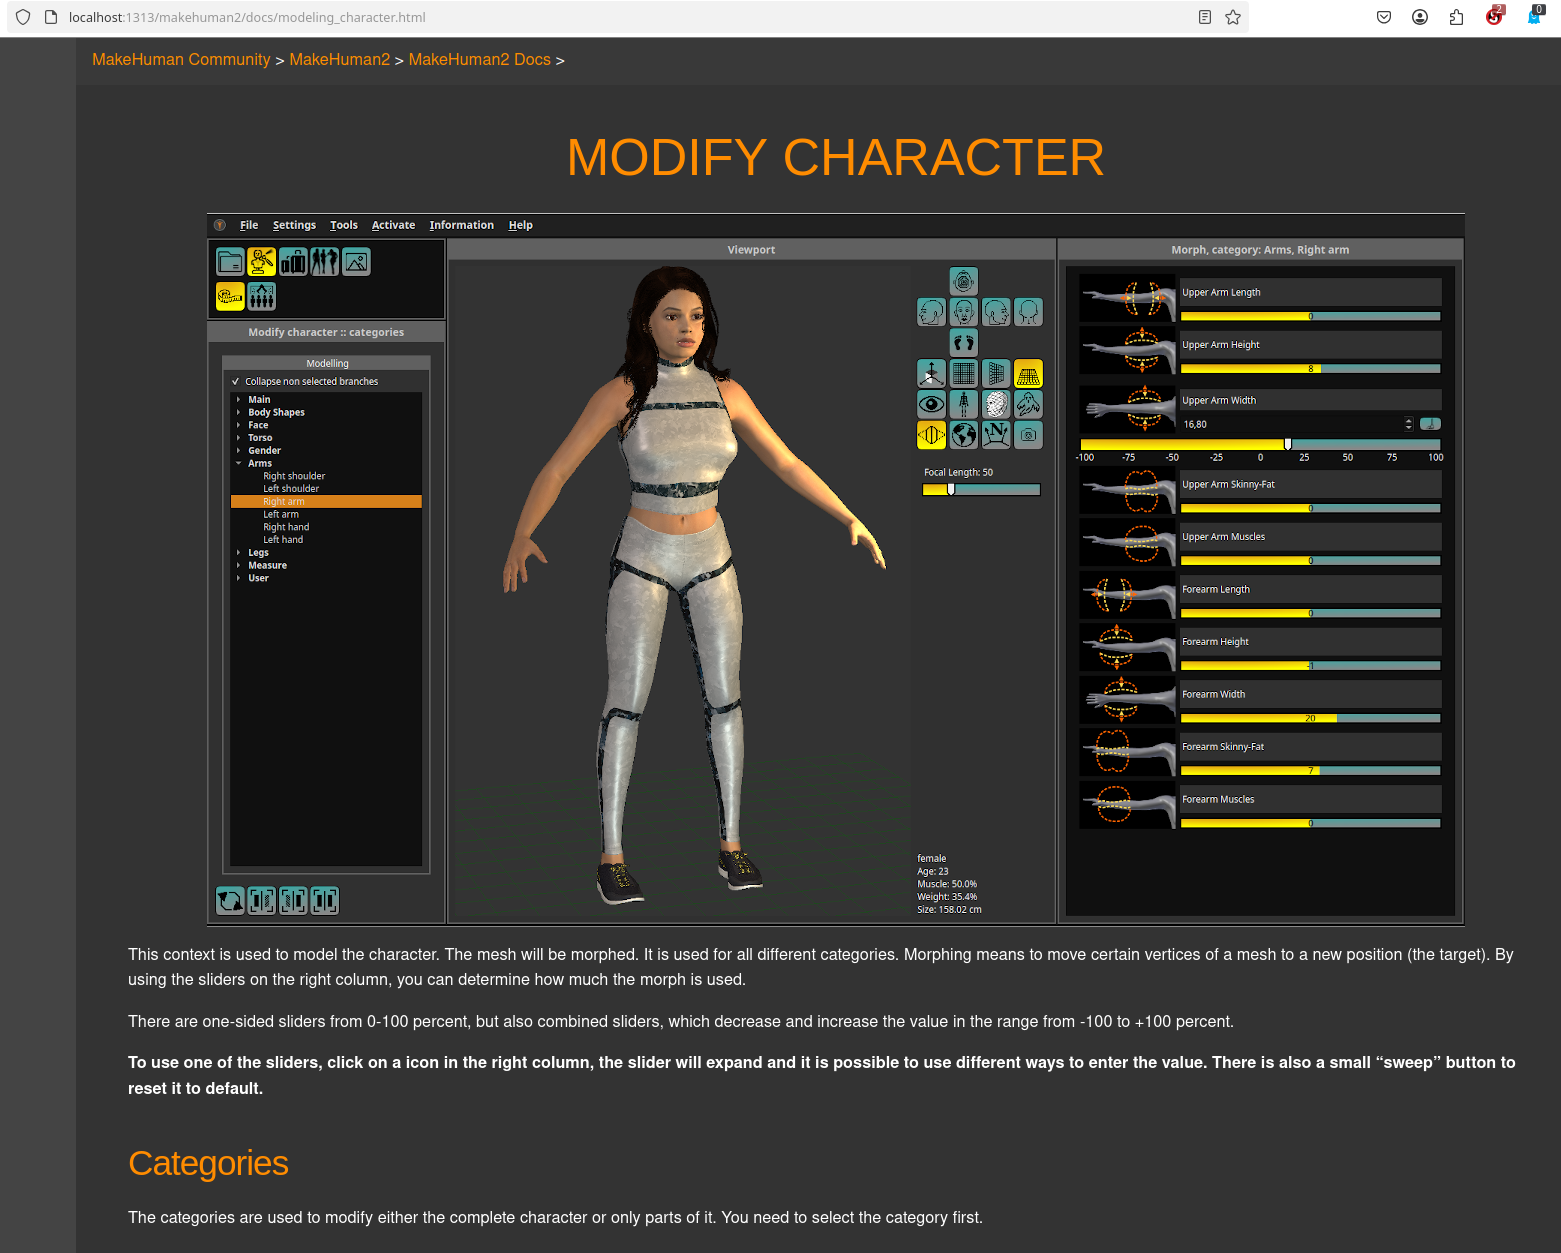Collapse the Arms tree branch

[238, 464]
